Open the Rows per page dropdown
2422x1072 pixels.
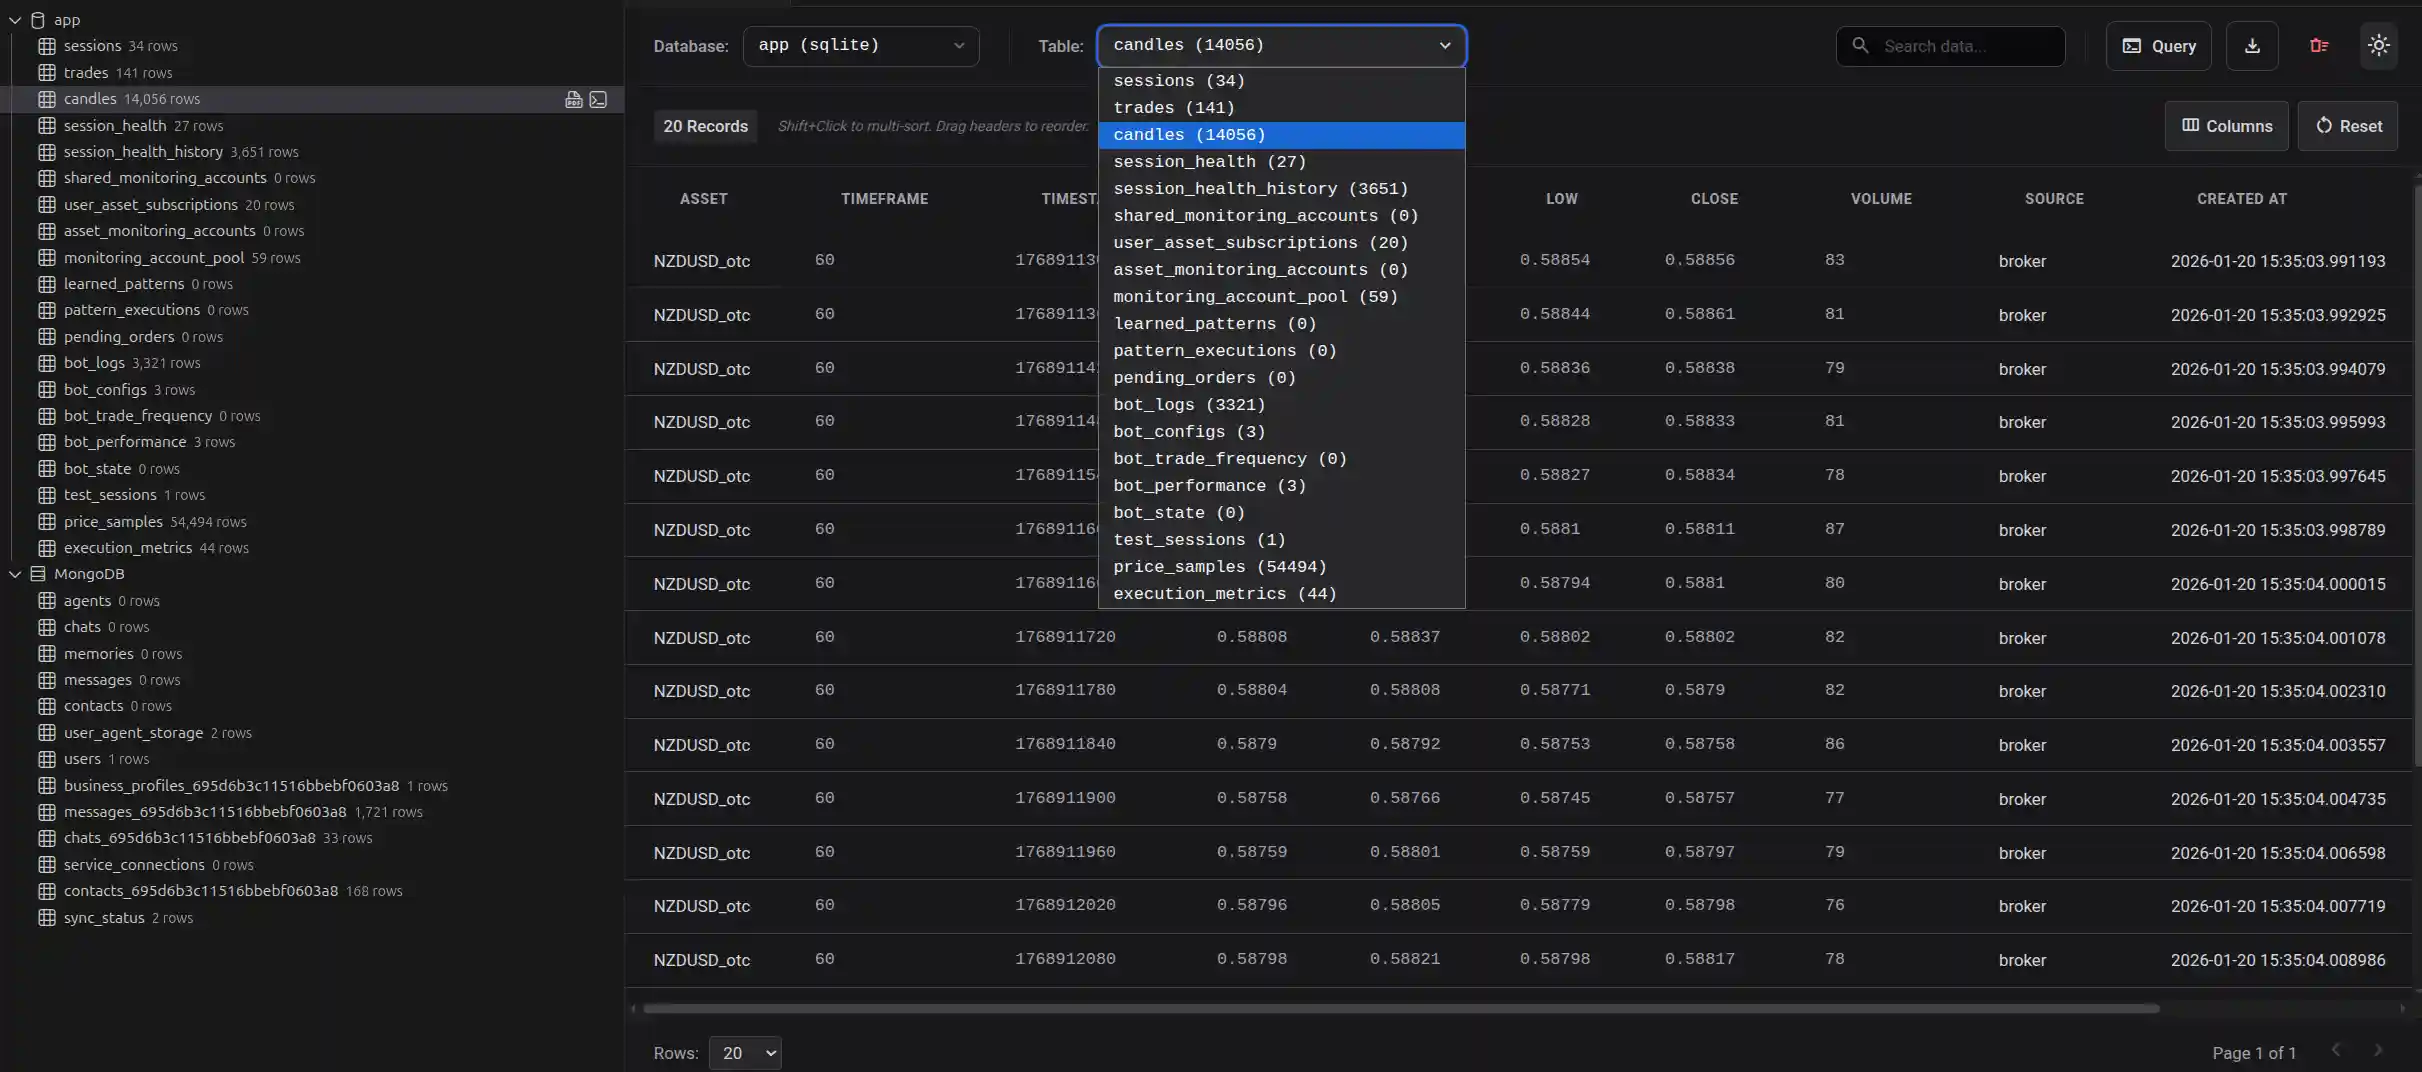click(x=745, y=1053)
